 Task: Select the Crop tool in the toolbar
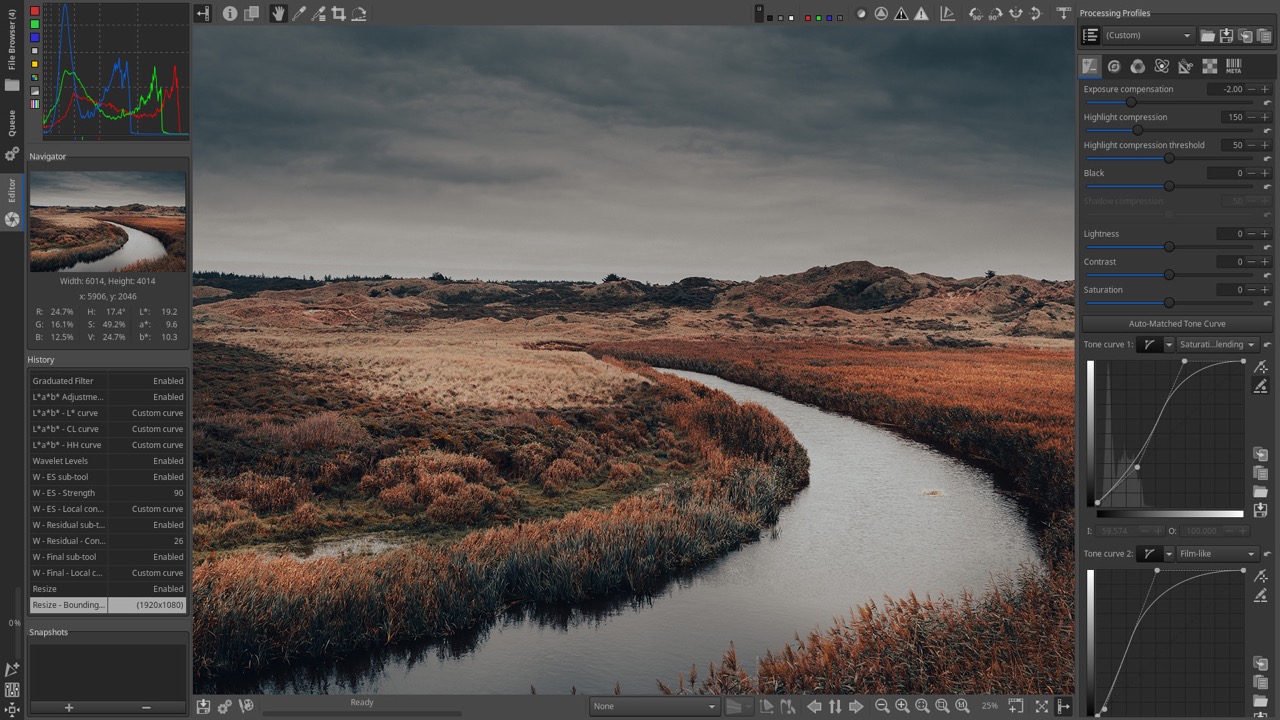338,14
